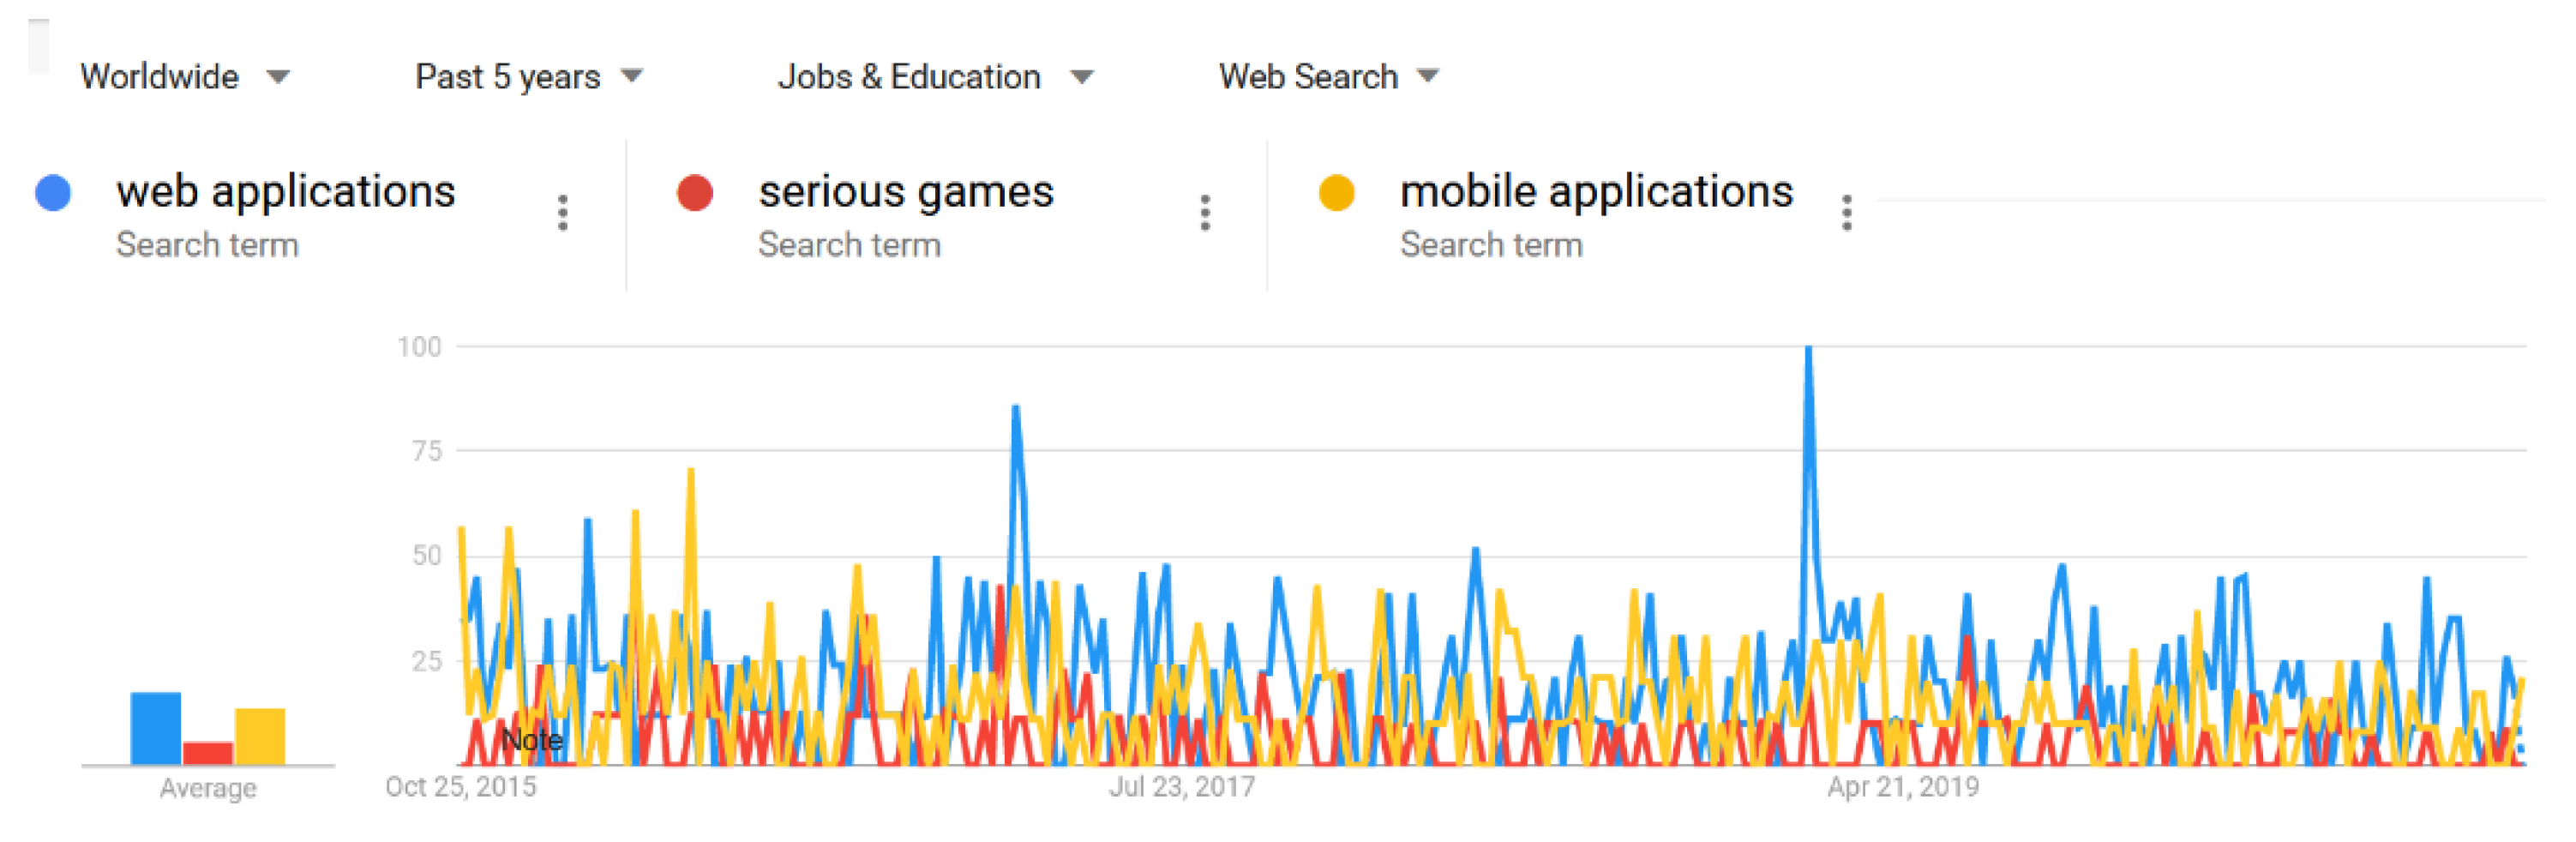The width and height of the screenshot is (2576, 842).
Task: Open the web applications three-dot menu
Action: click(x=563, y=213)
